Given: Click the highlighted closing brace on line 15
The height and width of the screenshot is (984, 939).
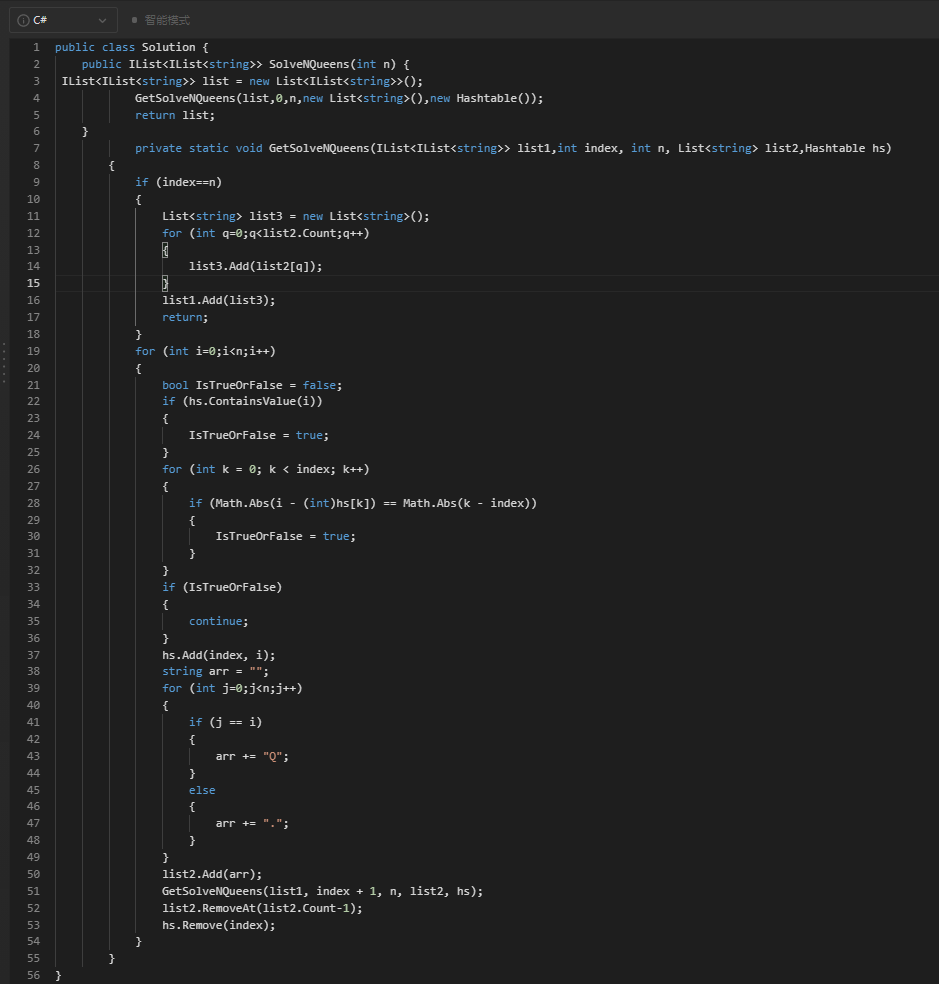Looking at the screenshot, I should 165,283.
